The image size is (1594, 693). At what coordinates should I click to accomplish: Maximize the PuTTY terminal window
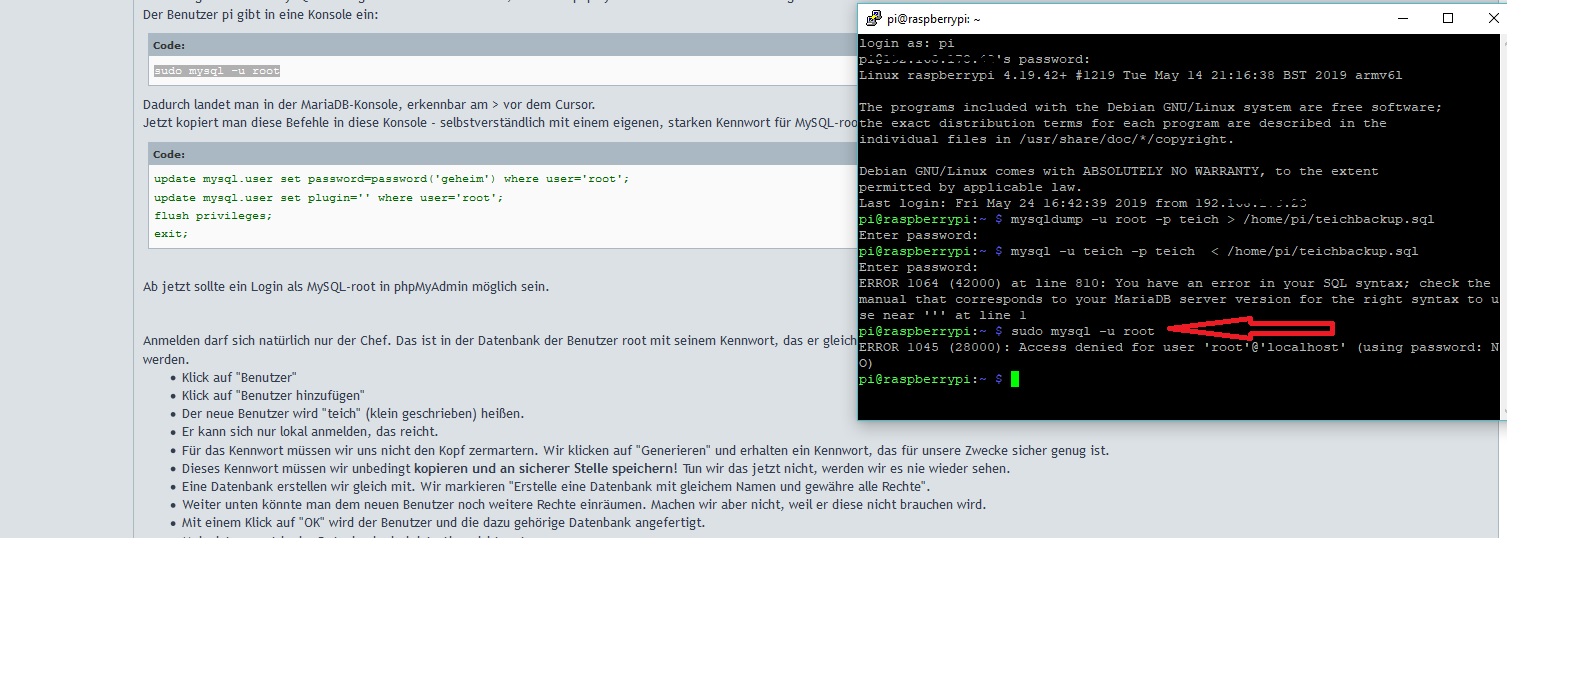click(x=1448, y=18)
